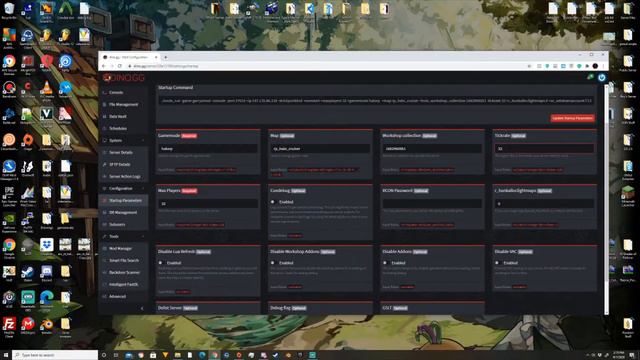This screenshot has width=640, height=360.
Task: Click the r_hunkalloclightmaps input field
Action: [x=544, y=204]
